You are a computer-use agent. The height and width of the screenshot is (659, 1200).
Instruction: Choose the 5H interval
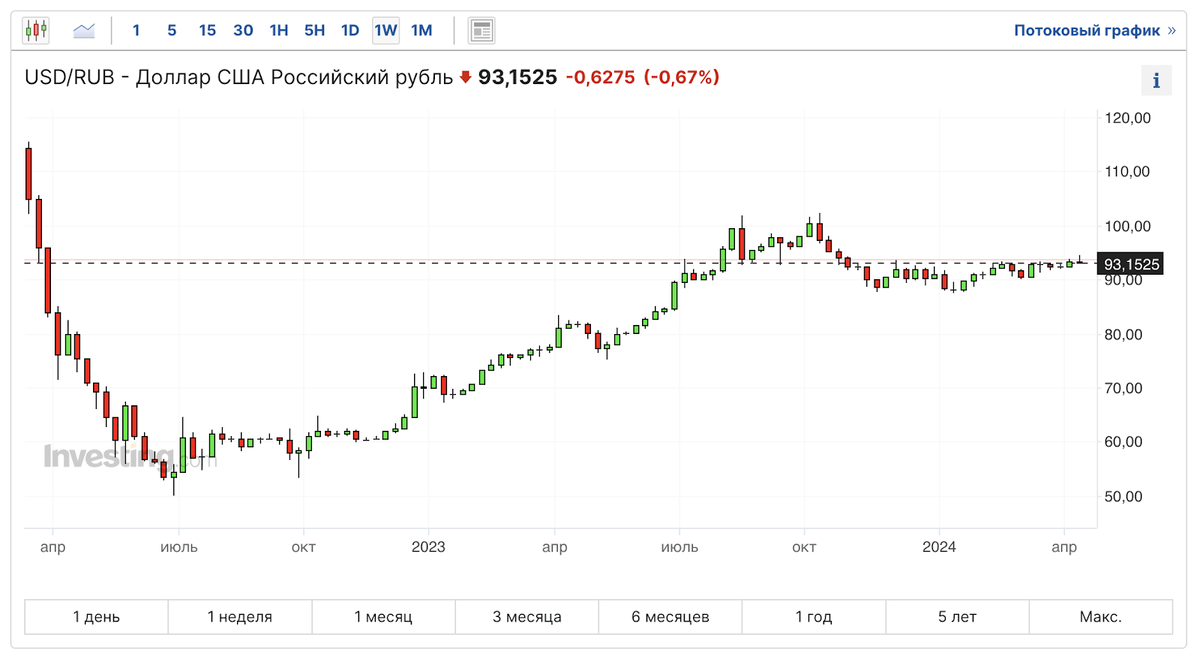314,30
